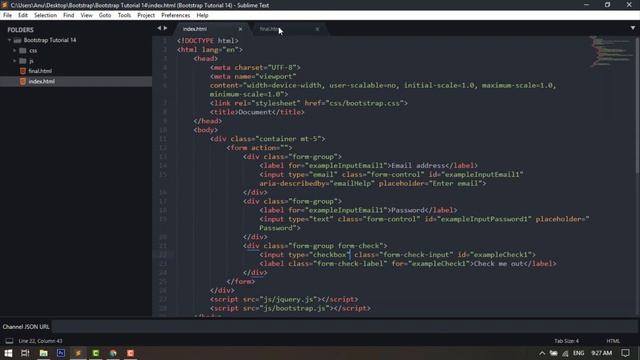Image resolution: width=640 pixels, height=360 pixels.
Task: Open the Find menu
Action: pyautogui.click(x=69, y=15)
